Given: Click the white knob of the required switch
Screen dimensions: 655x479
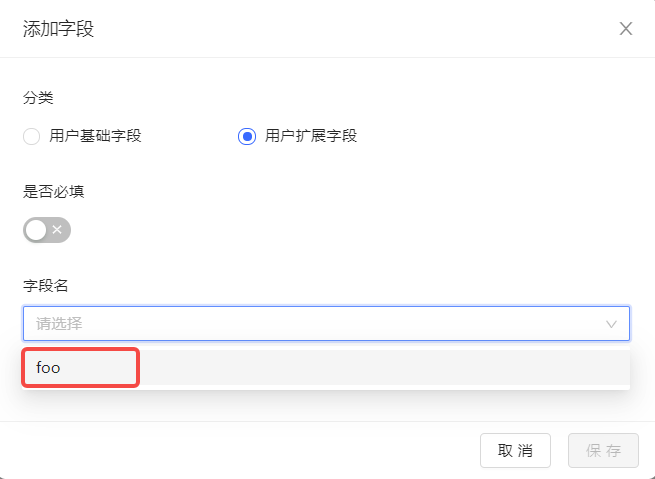Looking at the screenshot, I should coord(36,230).
